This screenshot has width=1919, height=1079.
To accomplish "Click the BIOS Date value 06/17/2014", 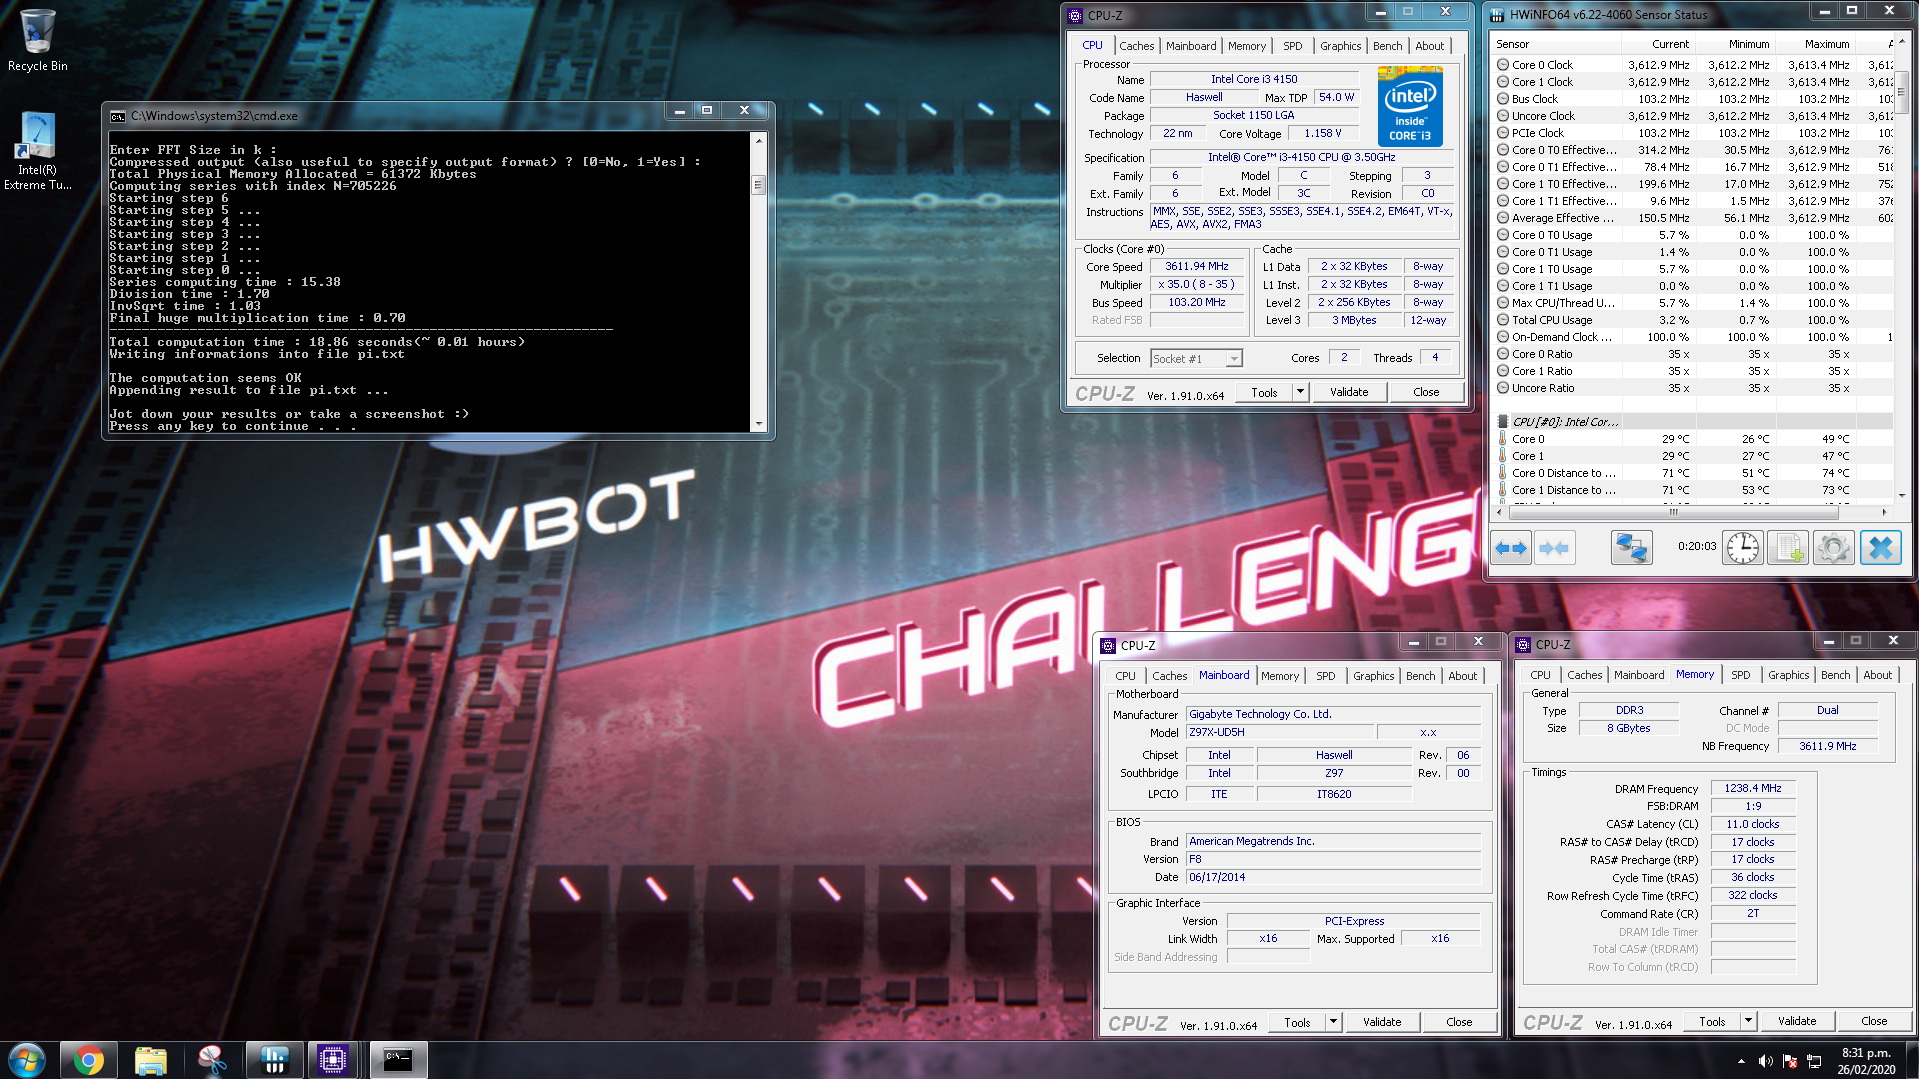I will (x=1333, y=877).
